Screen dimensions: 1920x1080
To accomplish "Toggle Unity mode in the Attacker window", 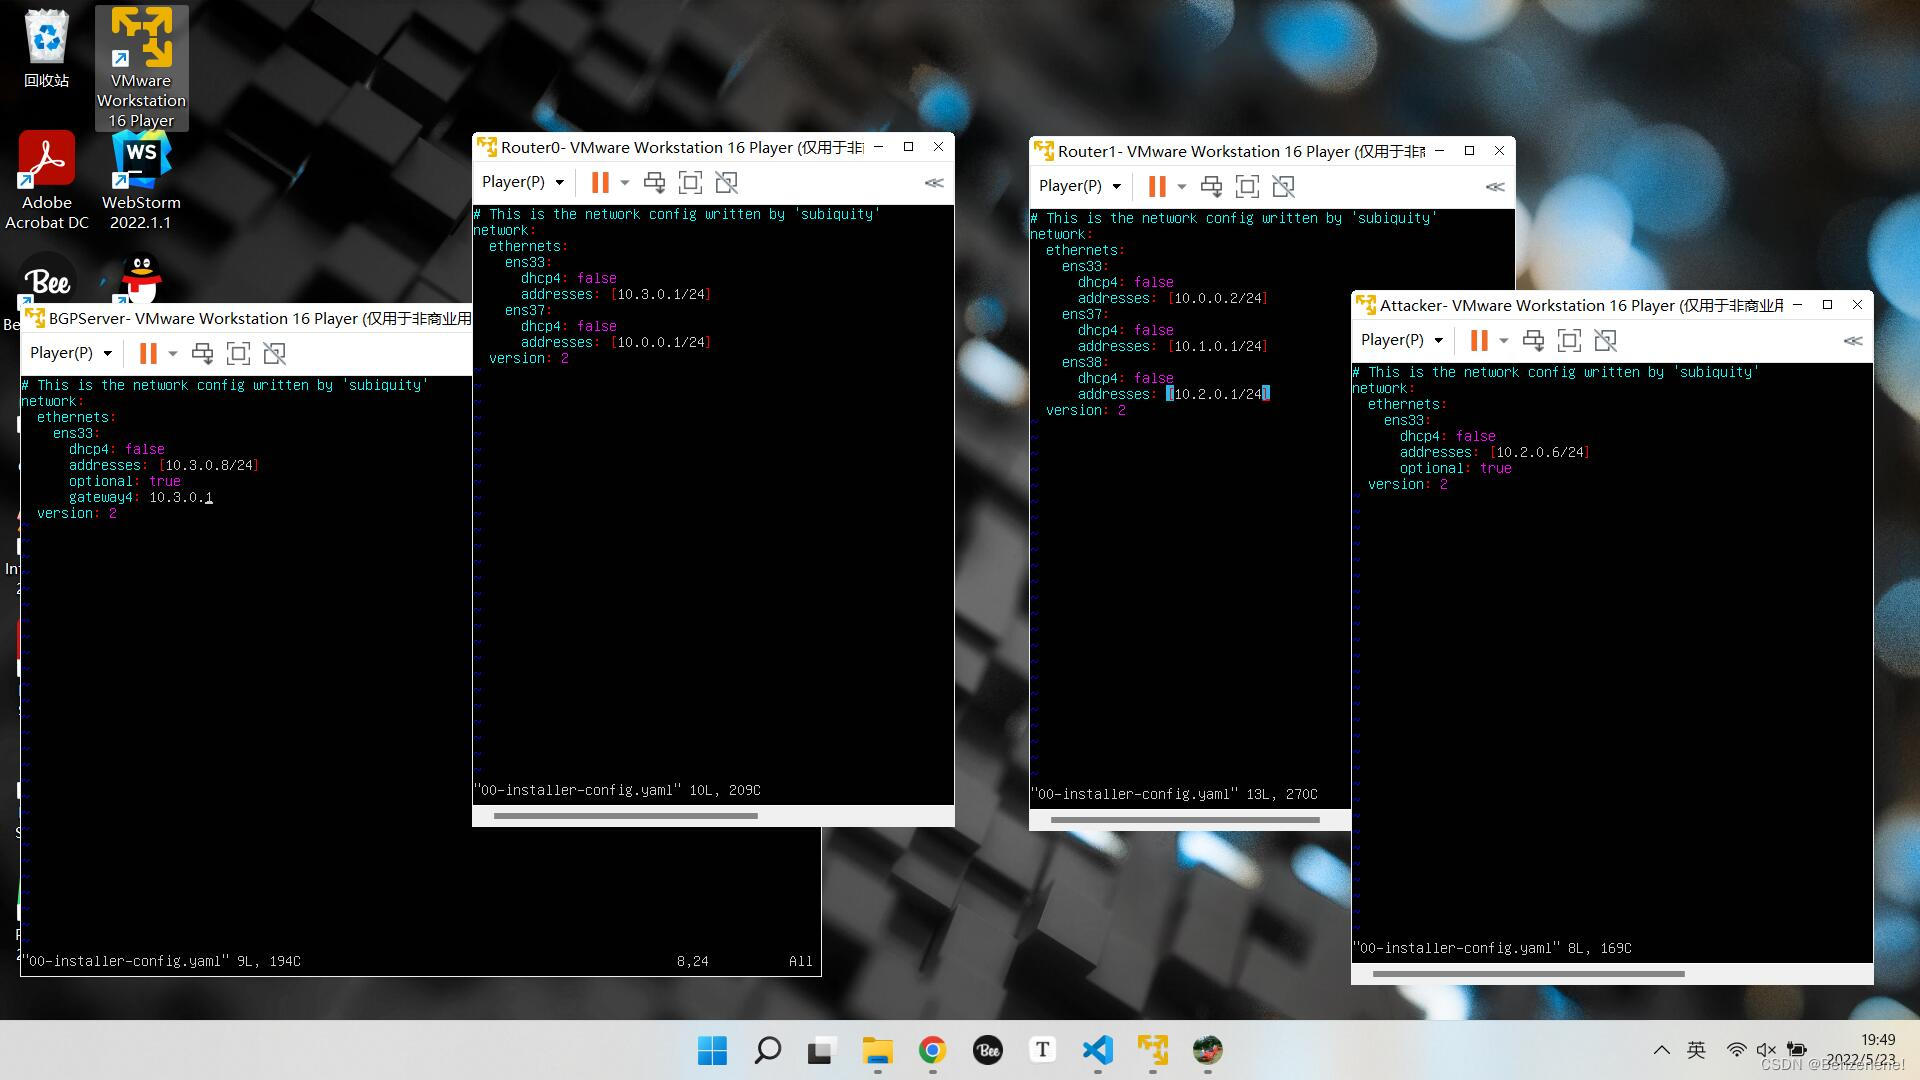I will [1606, 340].
